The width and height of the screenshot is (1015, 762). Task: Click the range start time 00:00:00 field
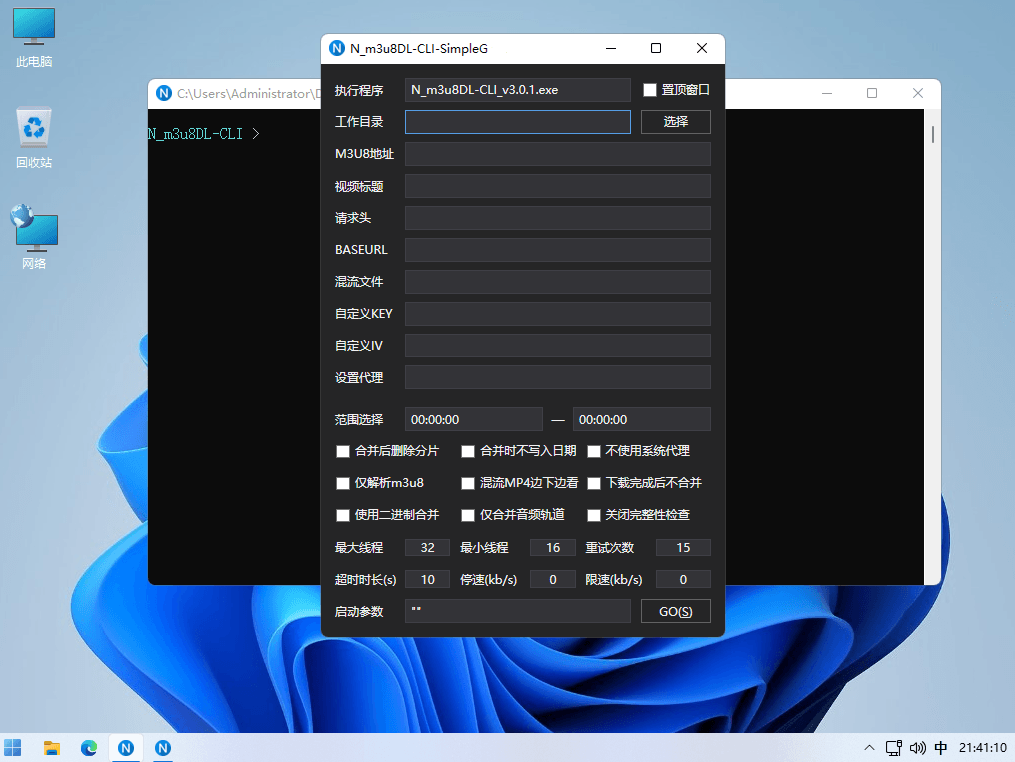[x=474, y=420]
